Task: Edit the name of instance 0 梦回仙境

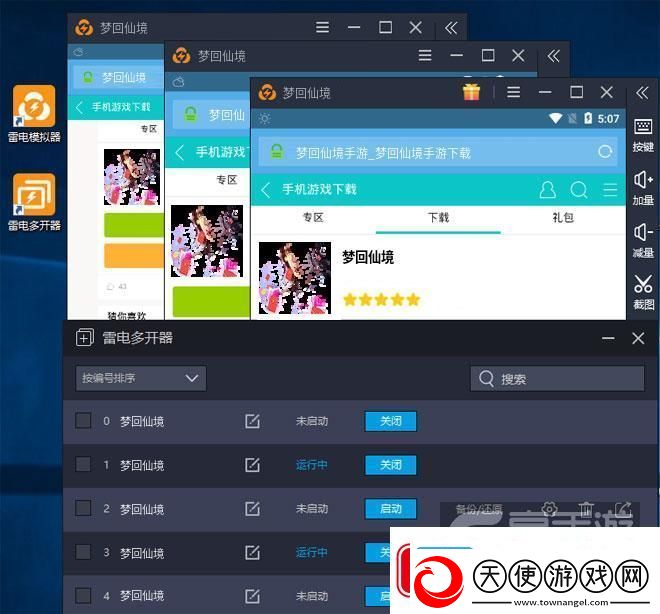Action: coord(252,421)
